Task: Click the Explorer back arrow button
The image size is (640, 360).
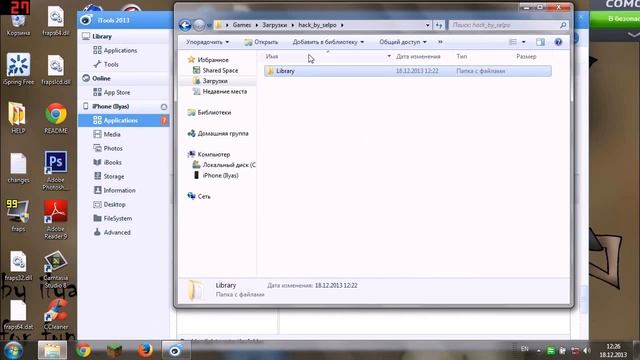Action: 185,25
